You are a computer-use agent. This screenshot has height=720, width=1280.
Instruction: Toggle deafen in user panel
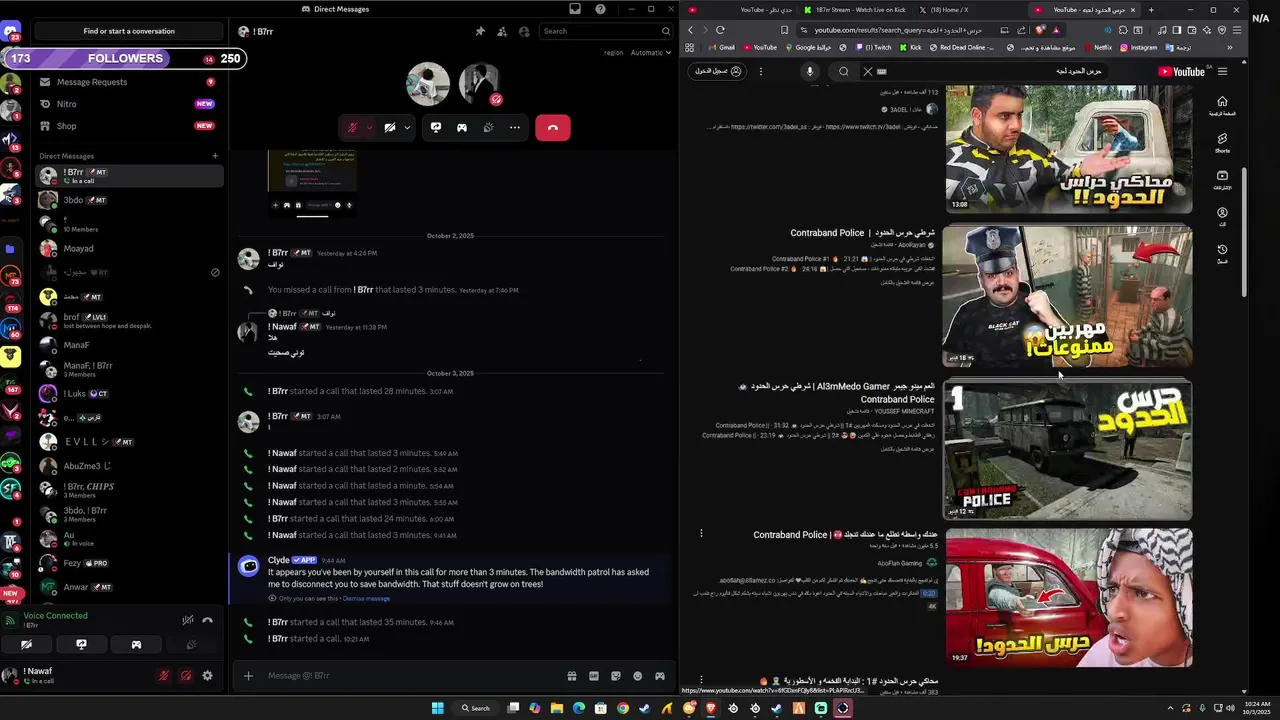pos(186,676)
